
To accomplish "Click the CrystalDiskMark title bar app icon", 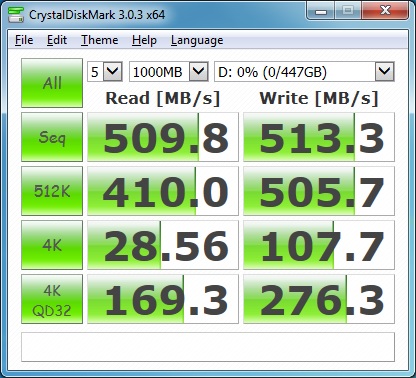I will (x=16, y=15).
